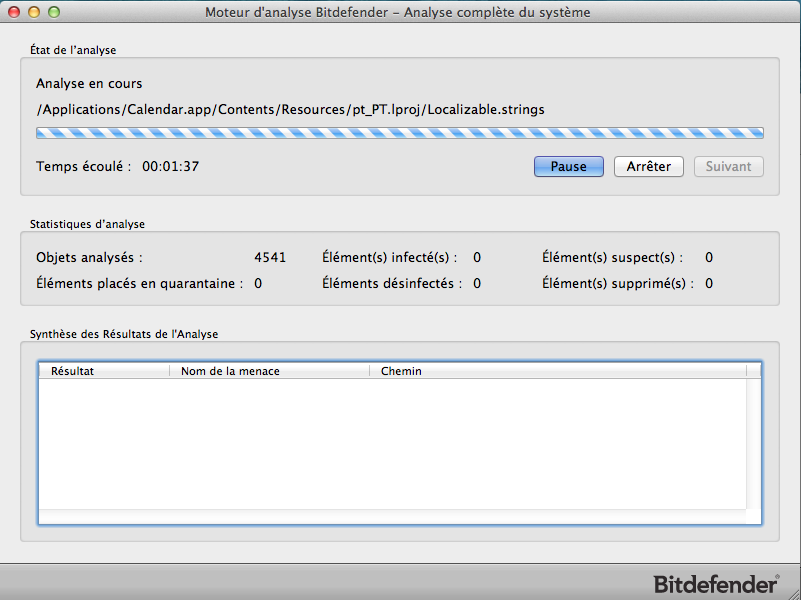Click the Statistiques d'analyse heading
This screenshot has height=600, width=801.
pyautogui.click(x=87, y=224)
